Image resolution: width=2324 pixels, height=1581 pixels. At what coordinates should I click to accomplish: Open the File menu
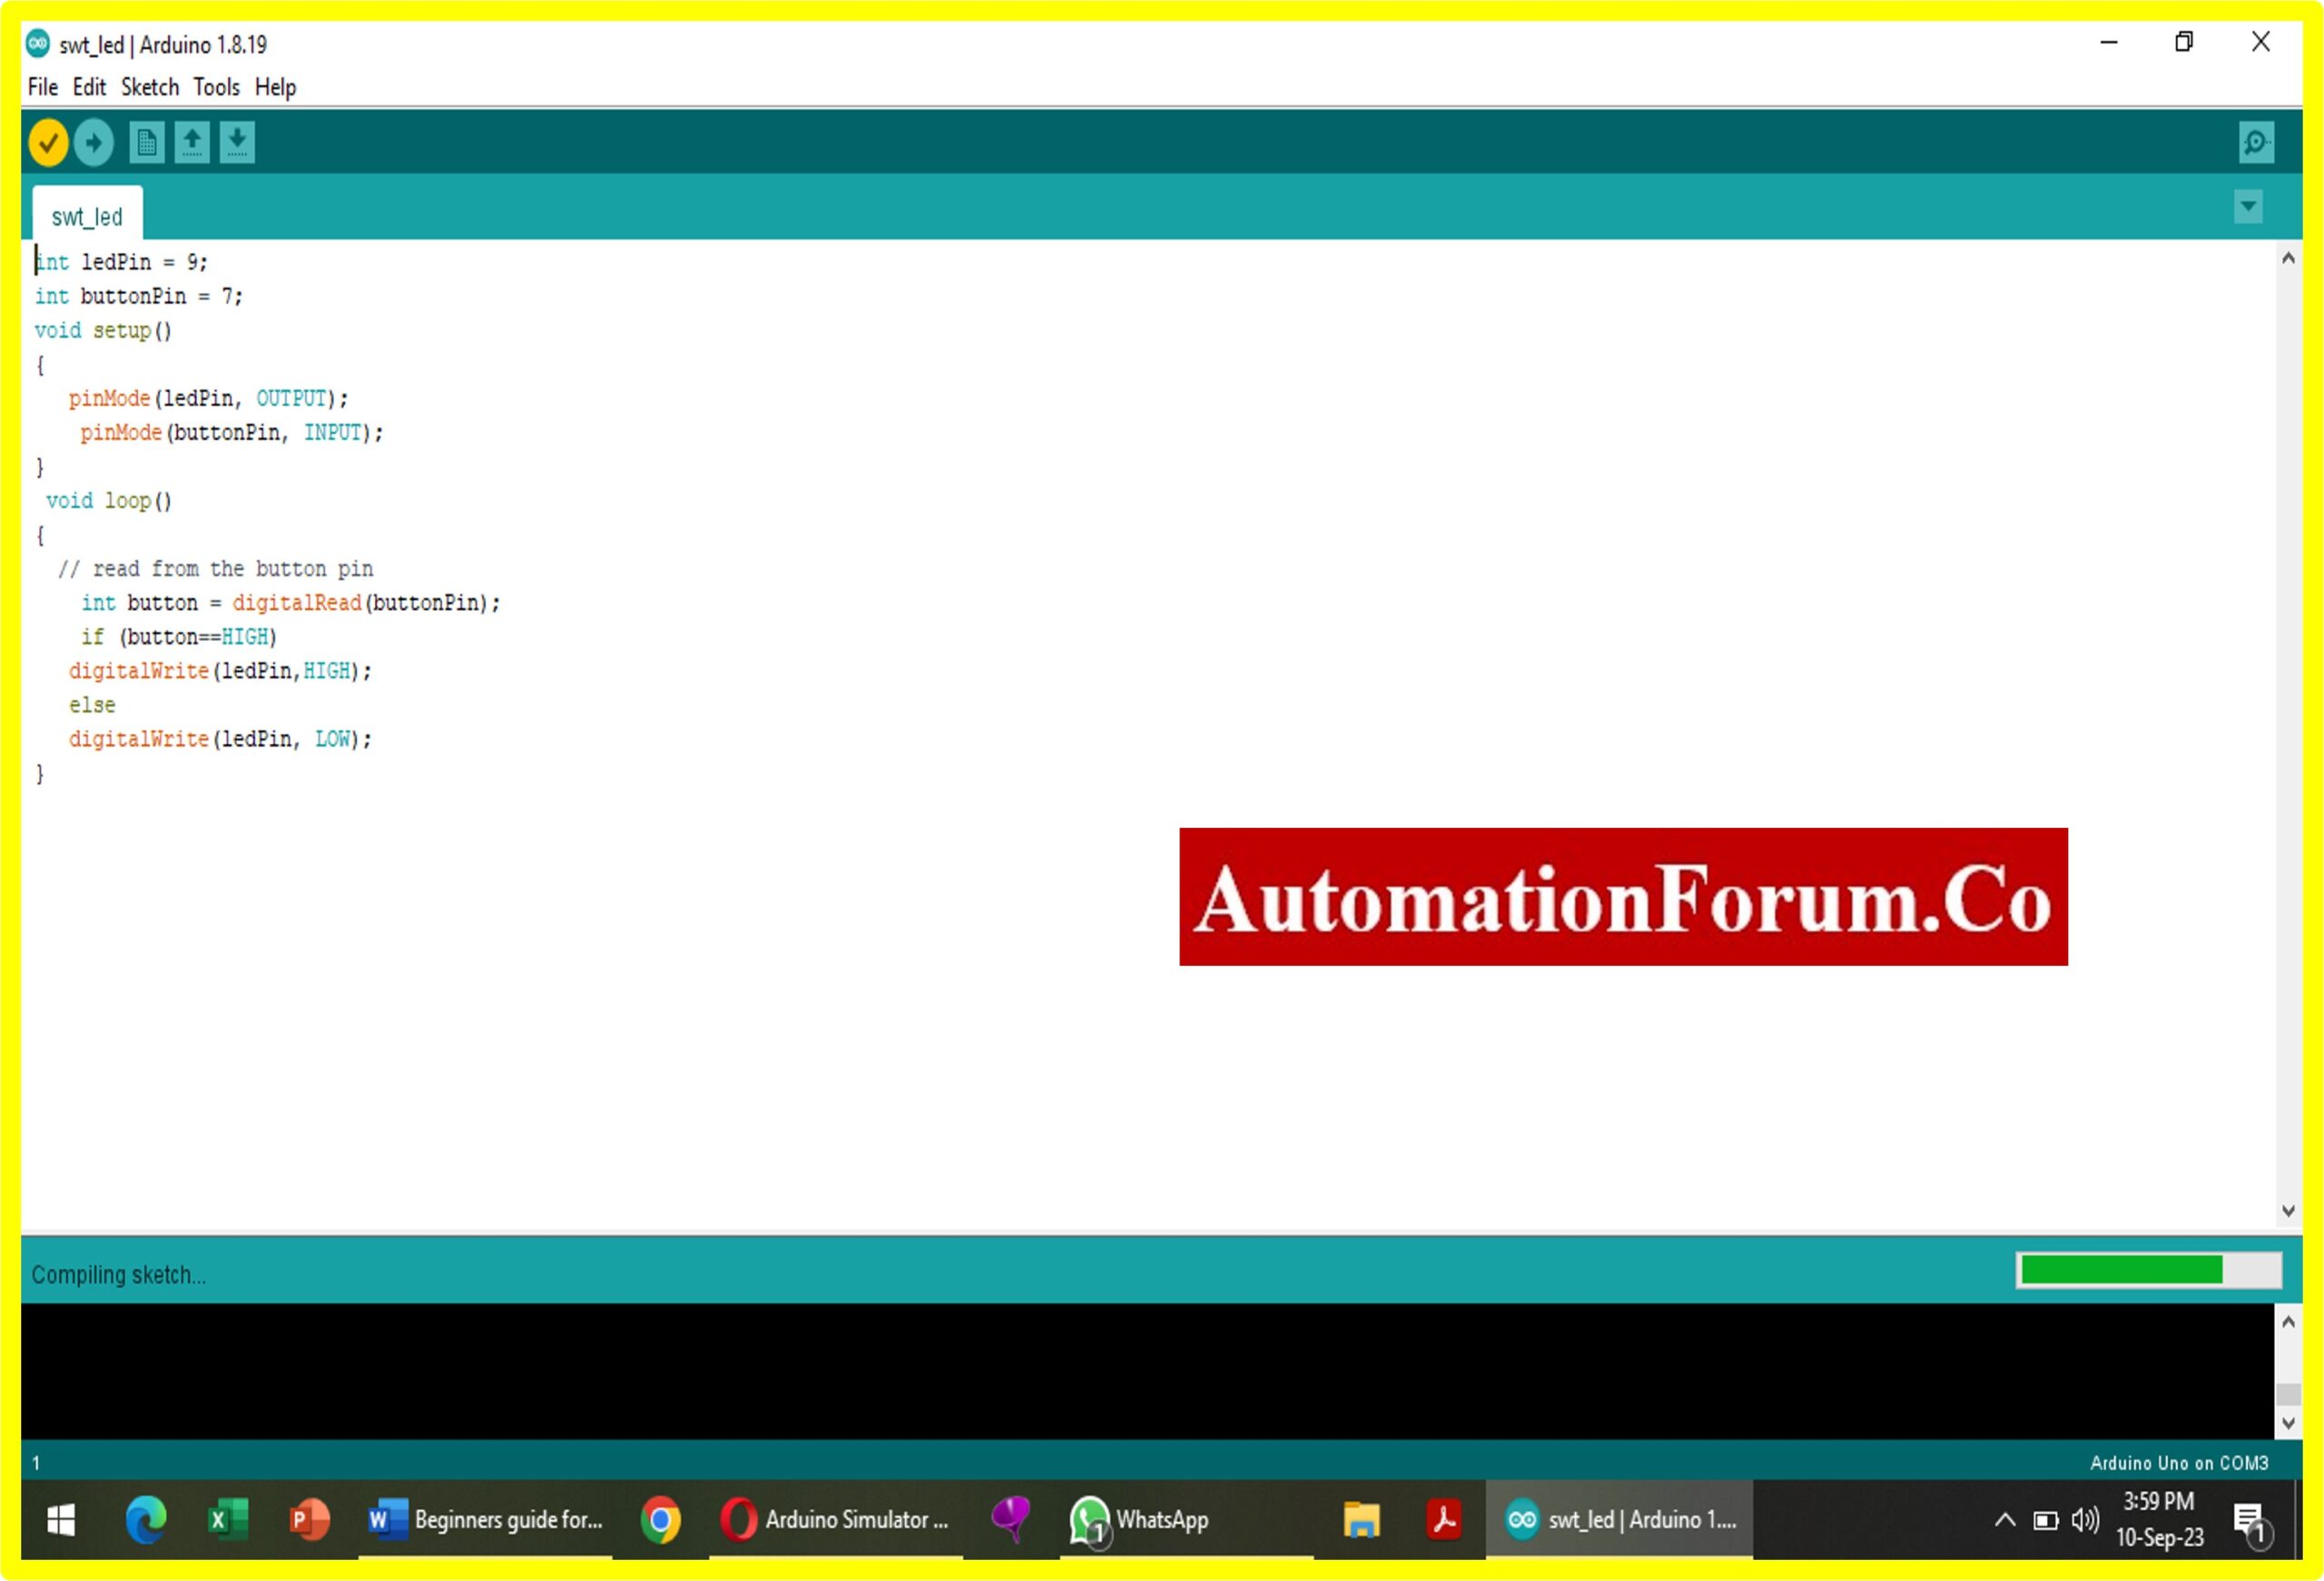click(42, 87)
